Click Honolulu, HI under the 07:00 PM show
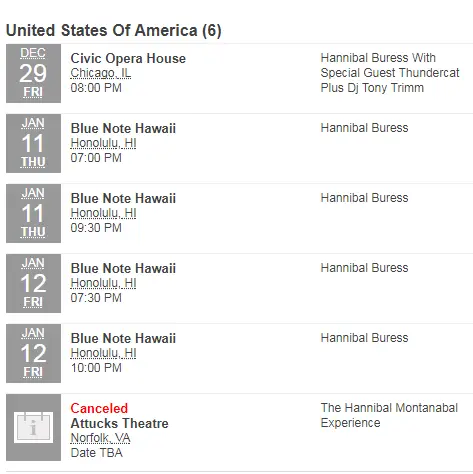The width and height of the screenshot is (473, 474). click(x=103, y=143)
